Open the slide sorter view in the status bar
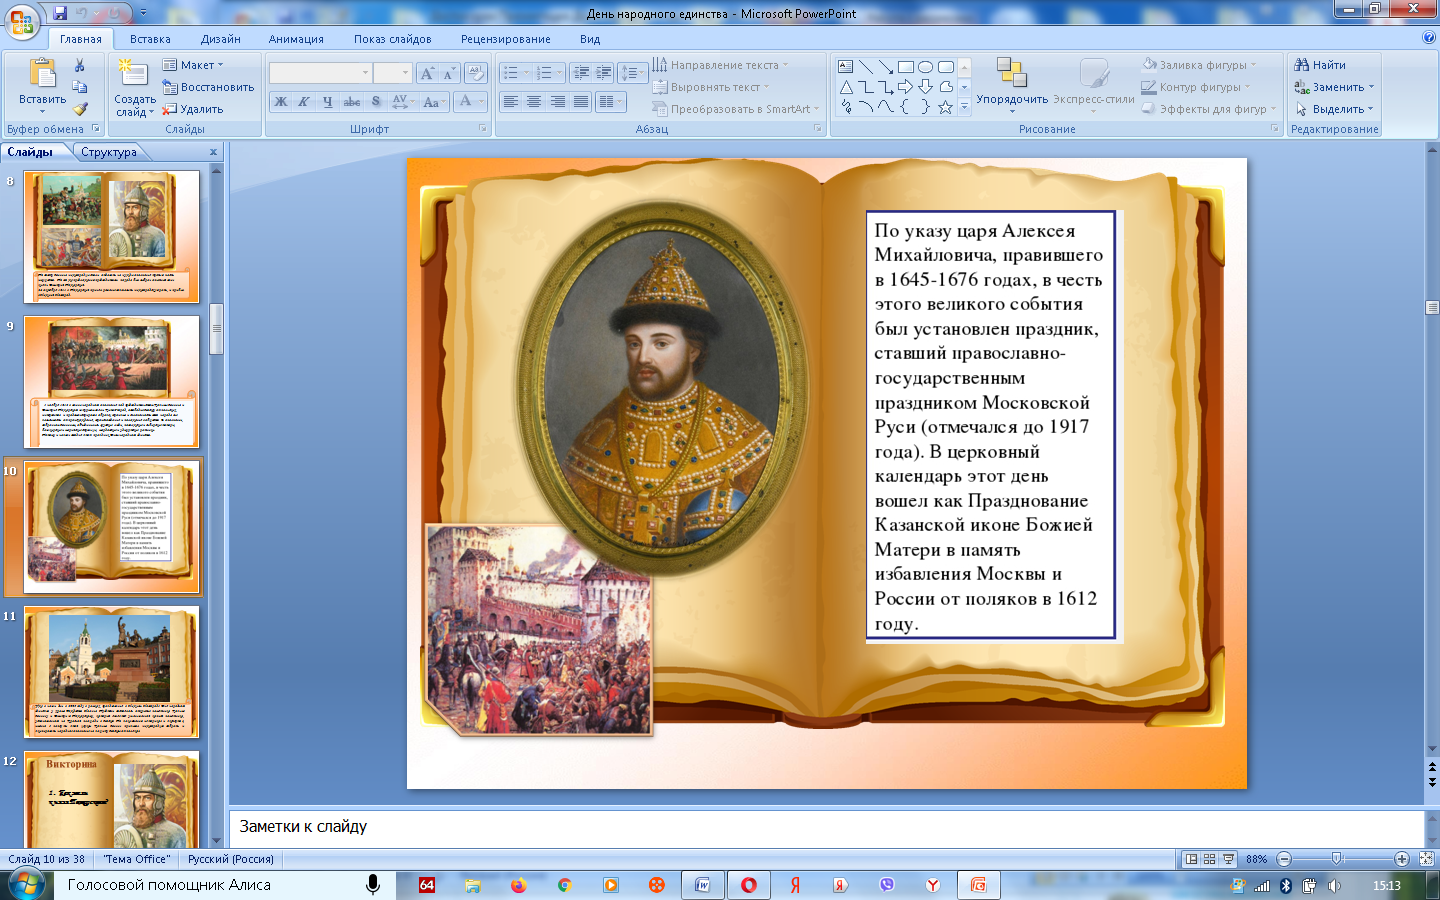Viewport: 1440px width, 900px height. (x=1209, y=859)
